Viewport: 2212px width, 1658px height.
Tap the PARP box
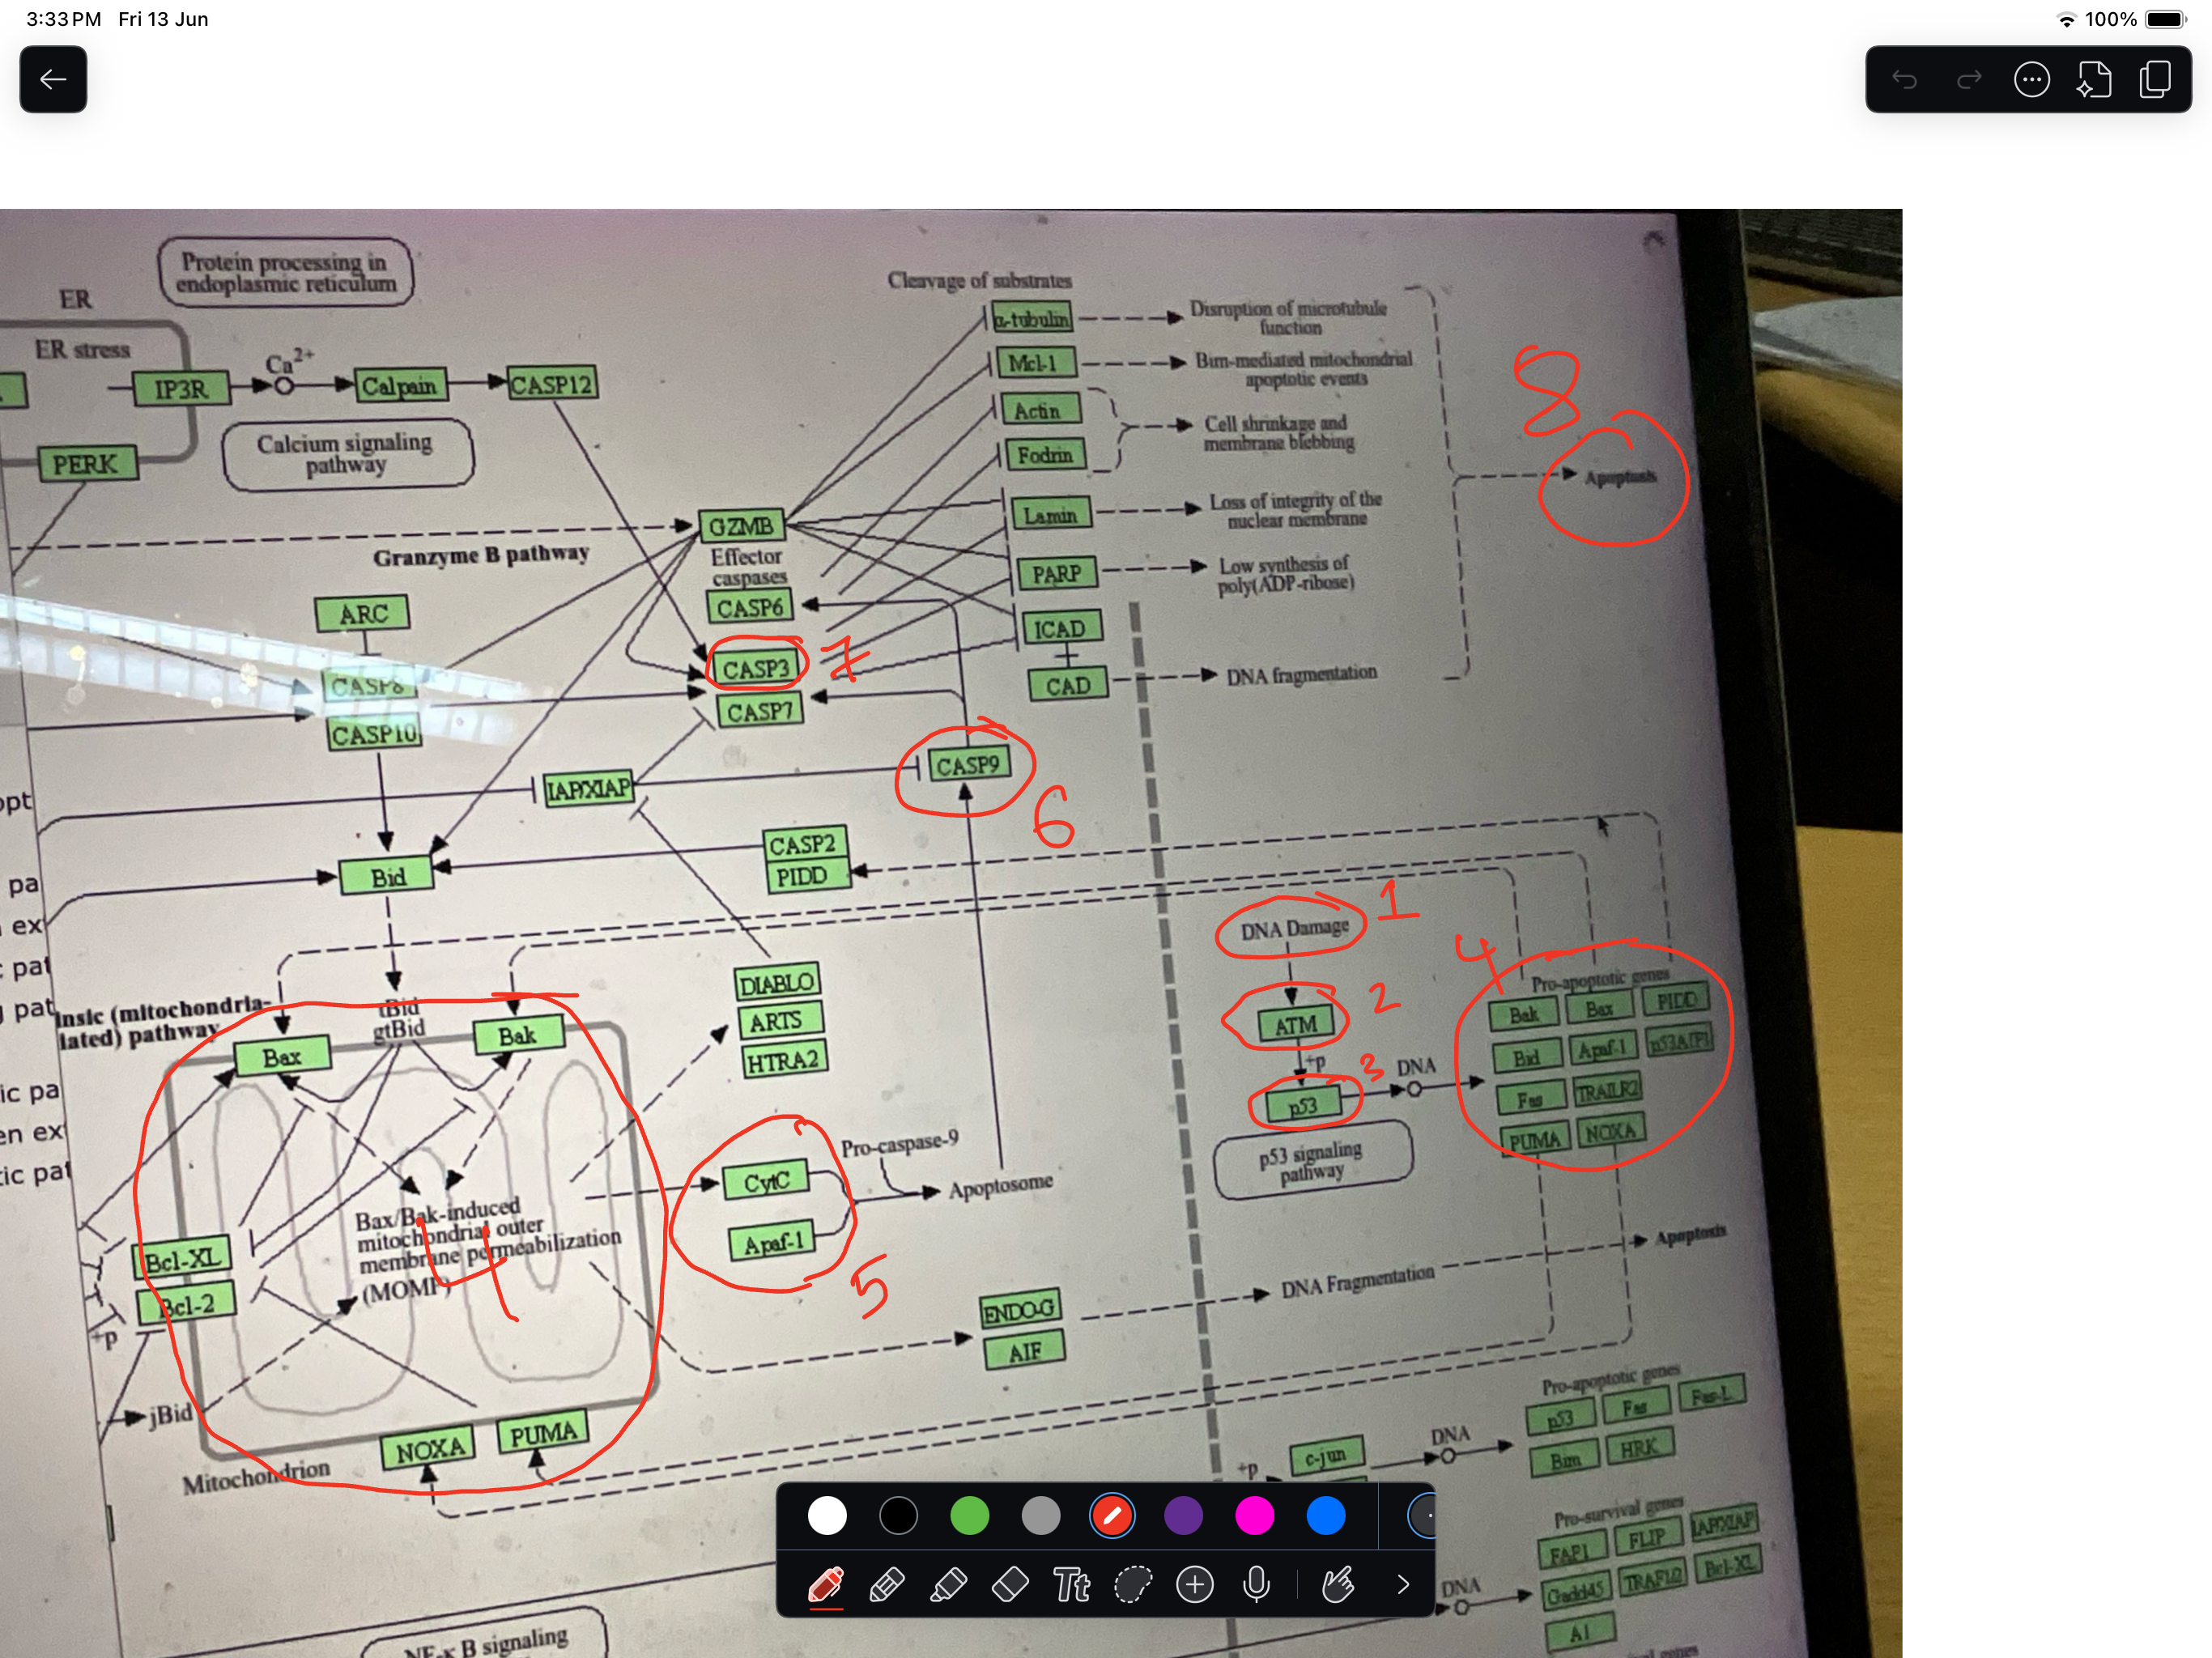tap(1056, 573)
